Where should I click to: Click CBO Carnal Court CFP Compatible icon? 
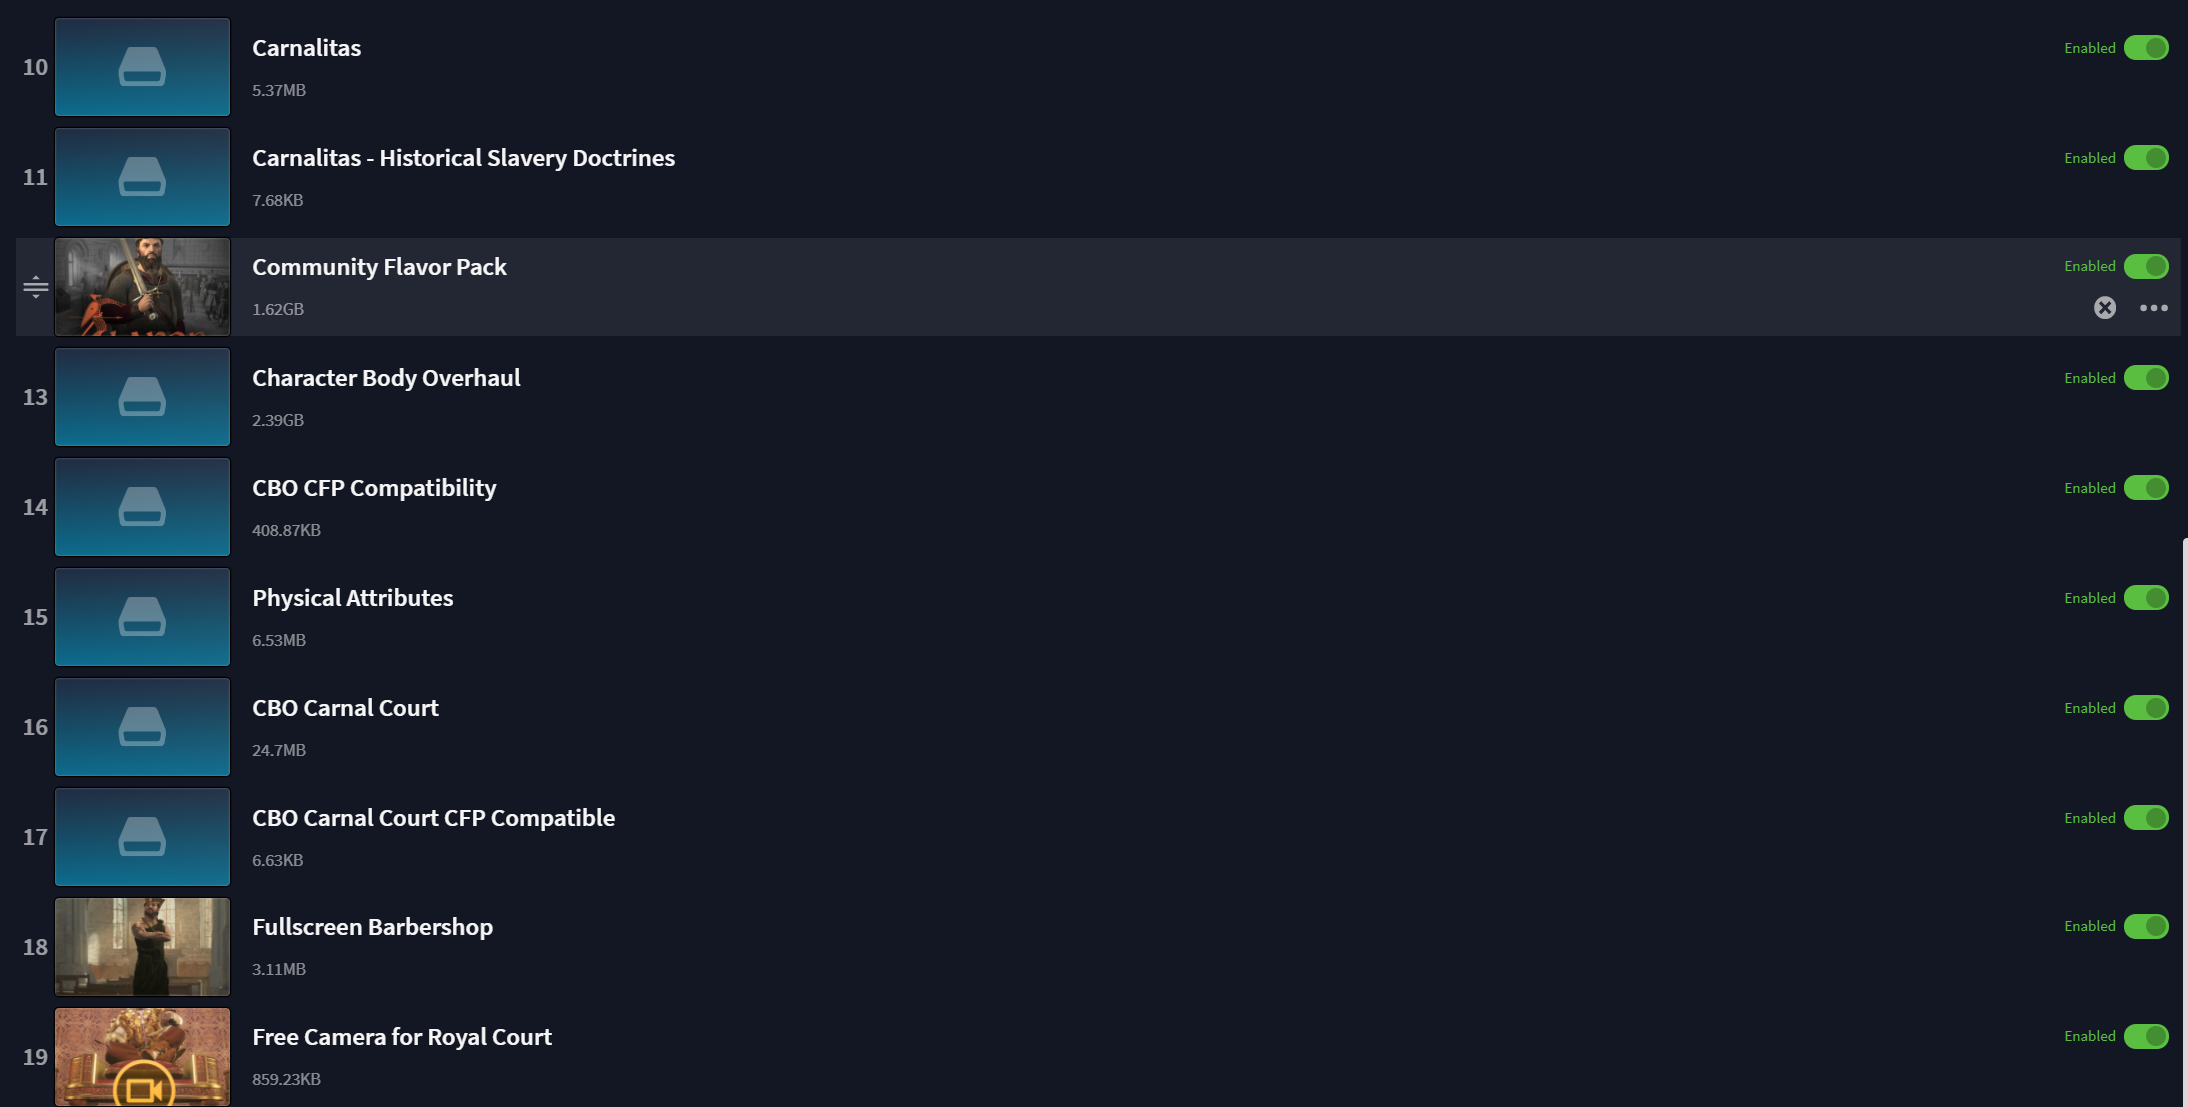pyautogui.click(x=142, y=837)
